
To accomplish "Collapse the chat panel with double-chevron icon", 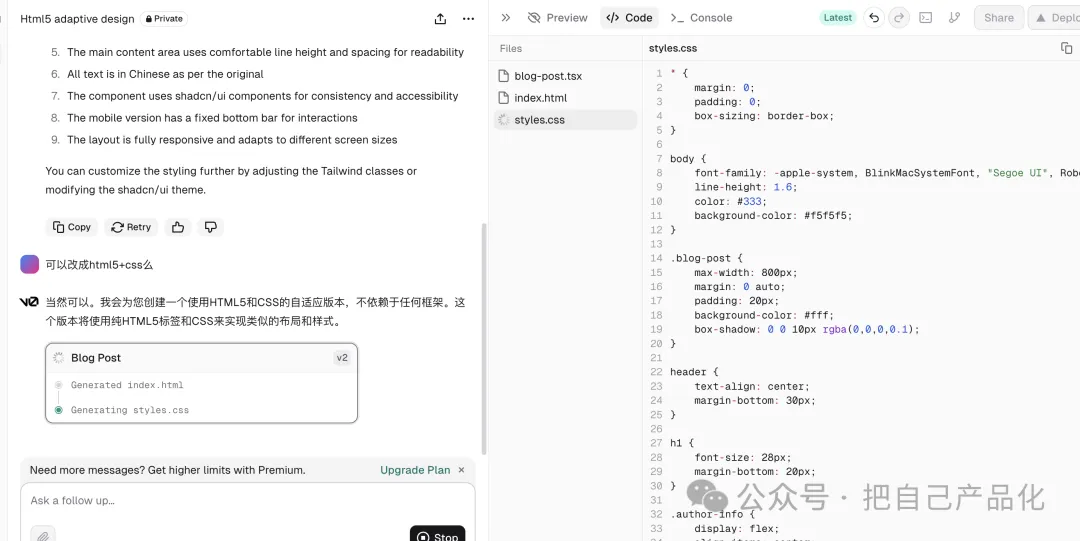I will [x=506, y=18].
